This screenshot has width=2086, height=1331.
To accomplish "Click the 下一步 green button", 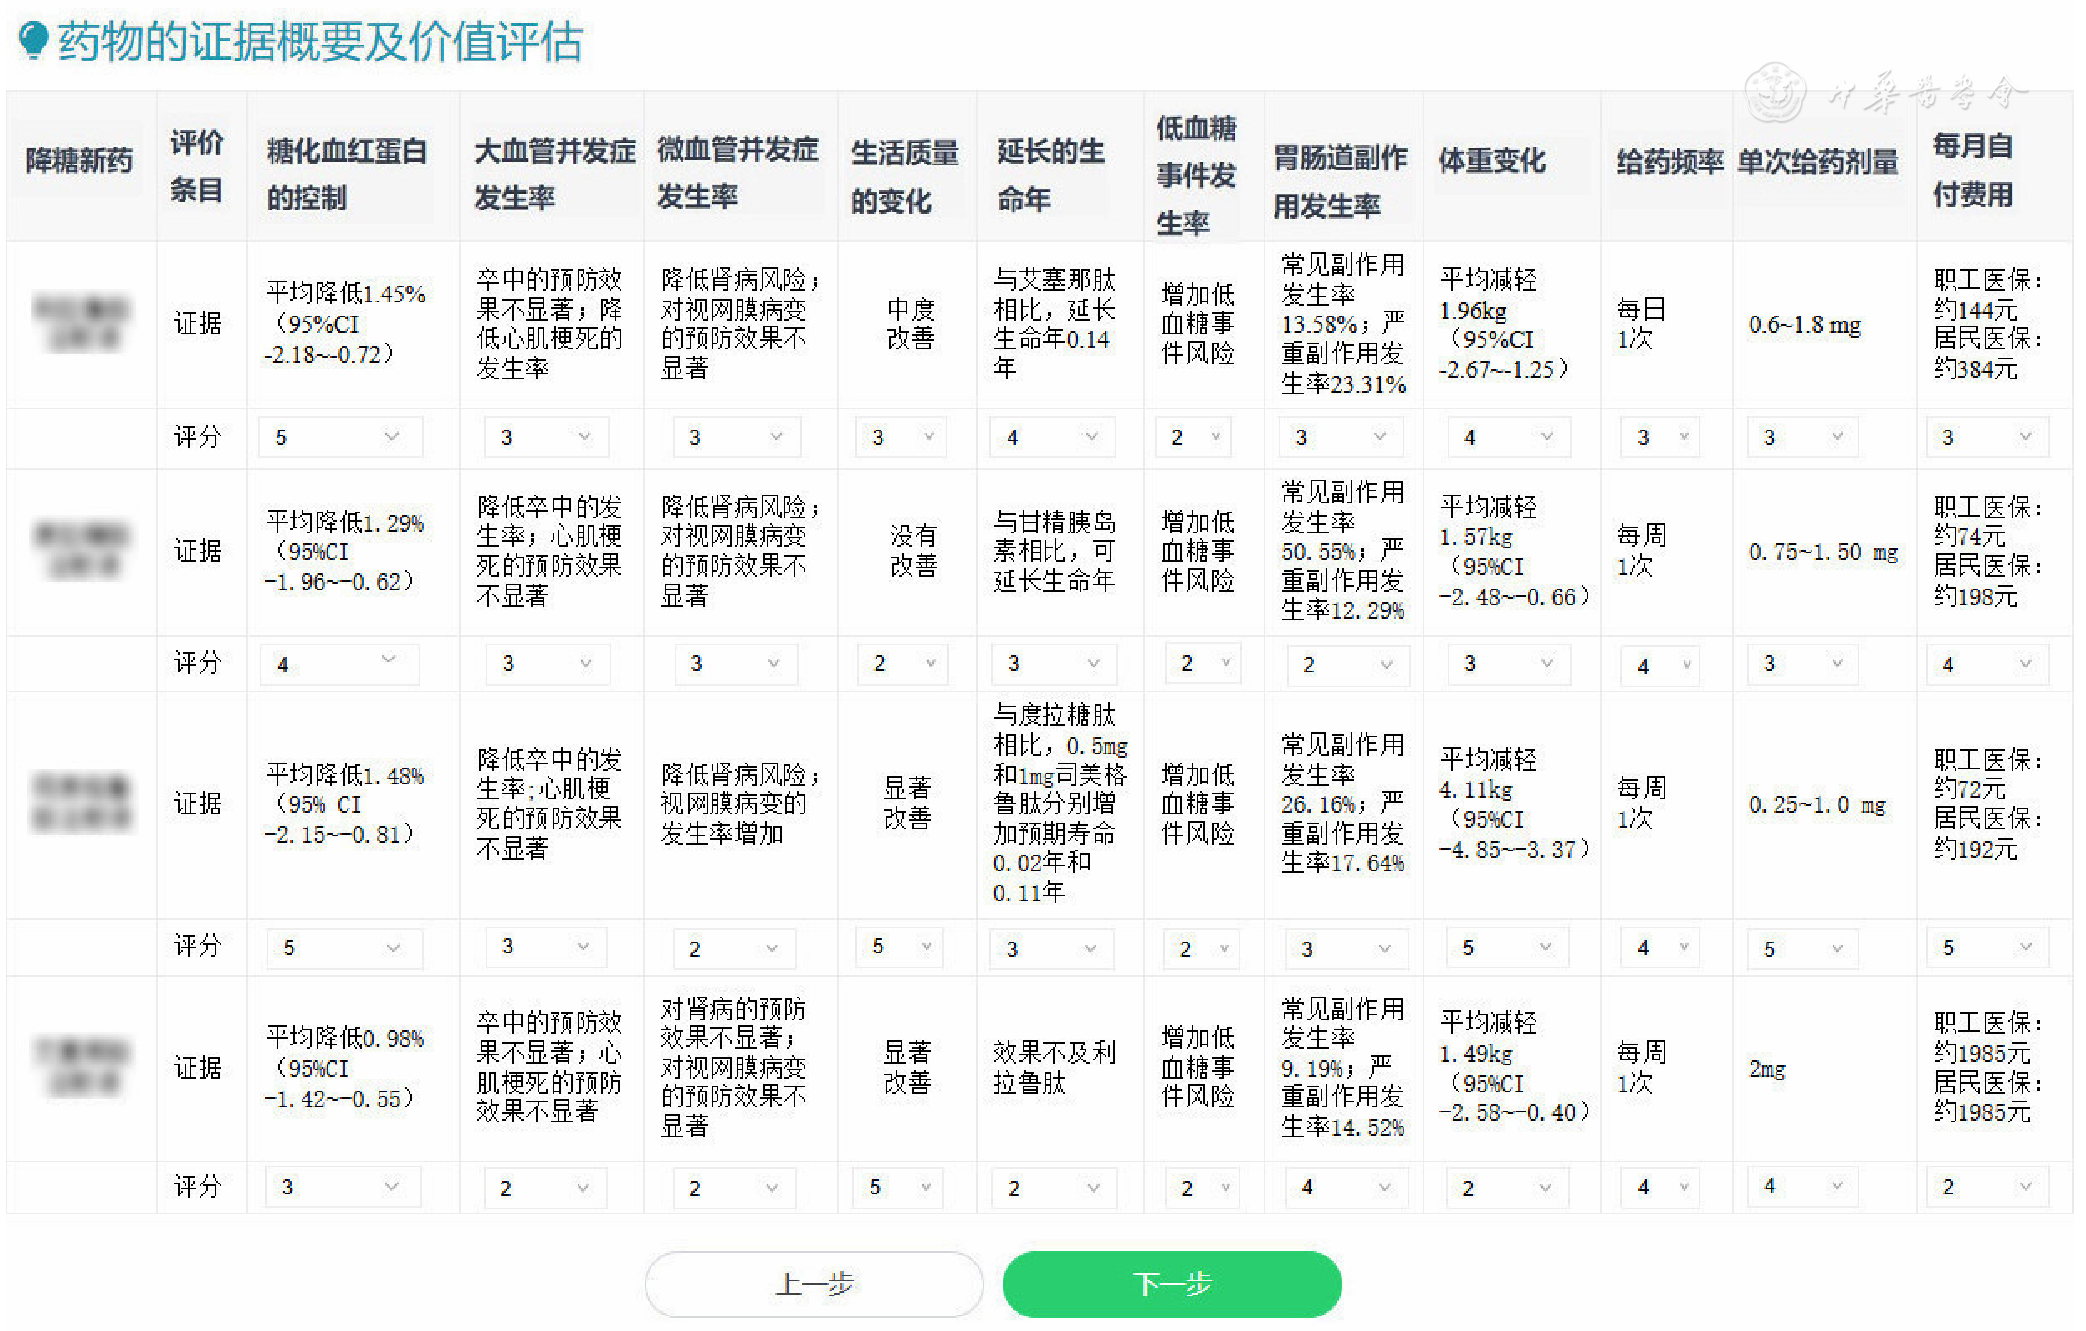I will click(x=1171, y=1283).
